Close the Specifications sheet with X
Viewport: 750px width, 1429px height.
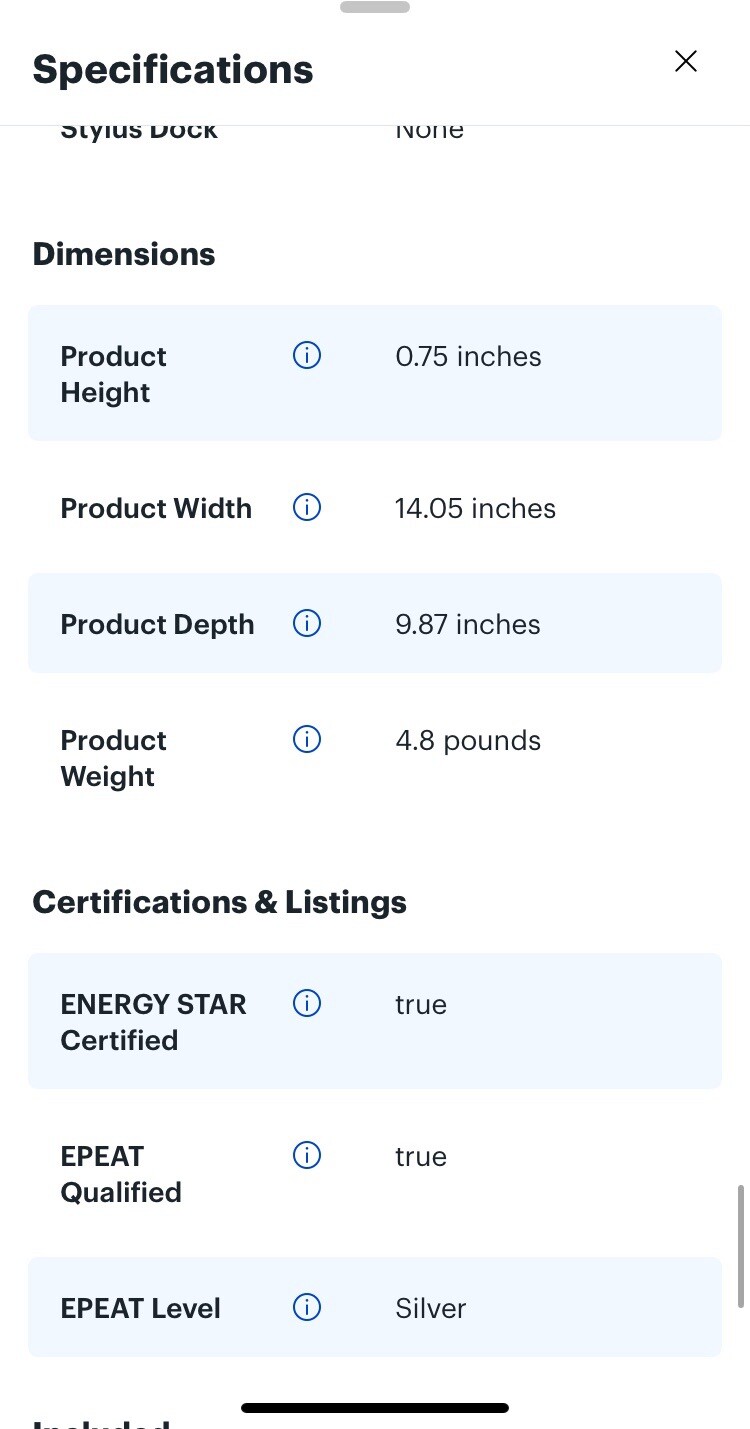tap(686, 62)
